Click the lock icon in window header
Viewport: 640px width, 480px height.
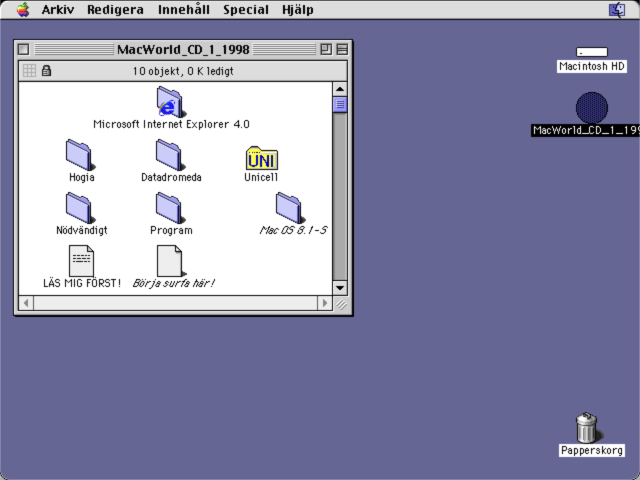[x=46, y=70]
